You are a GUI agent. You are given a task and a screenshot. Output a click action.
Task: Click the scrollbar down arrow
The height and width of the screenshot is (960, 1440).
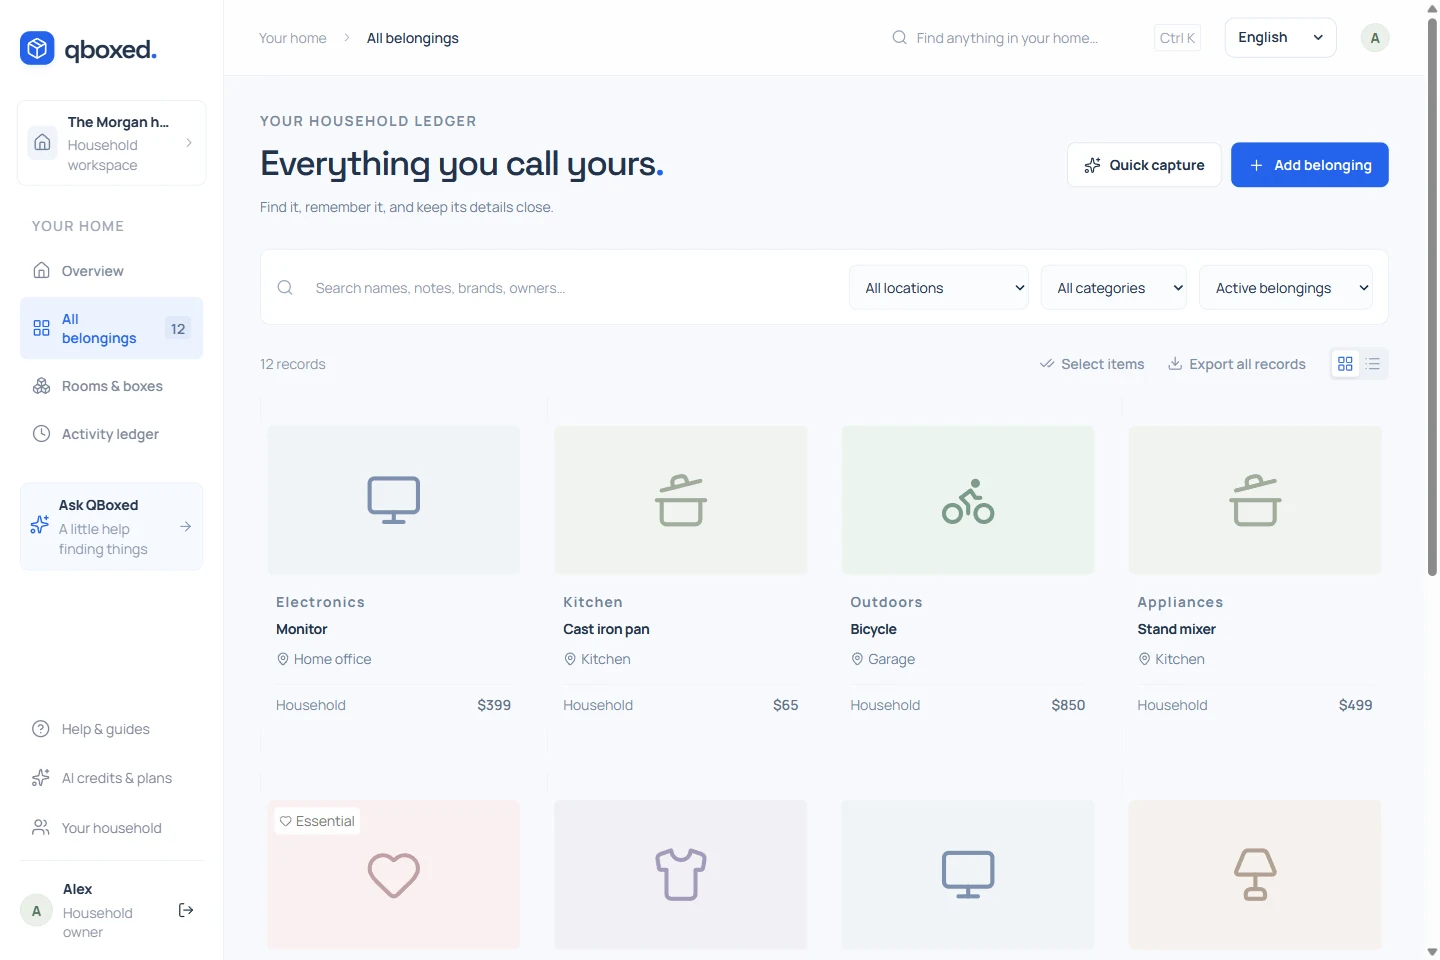(1432, 952)
